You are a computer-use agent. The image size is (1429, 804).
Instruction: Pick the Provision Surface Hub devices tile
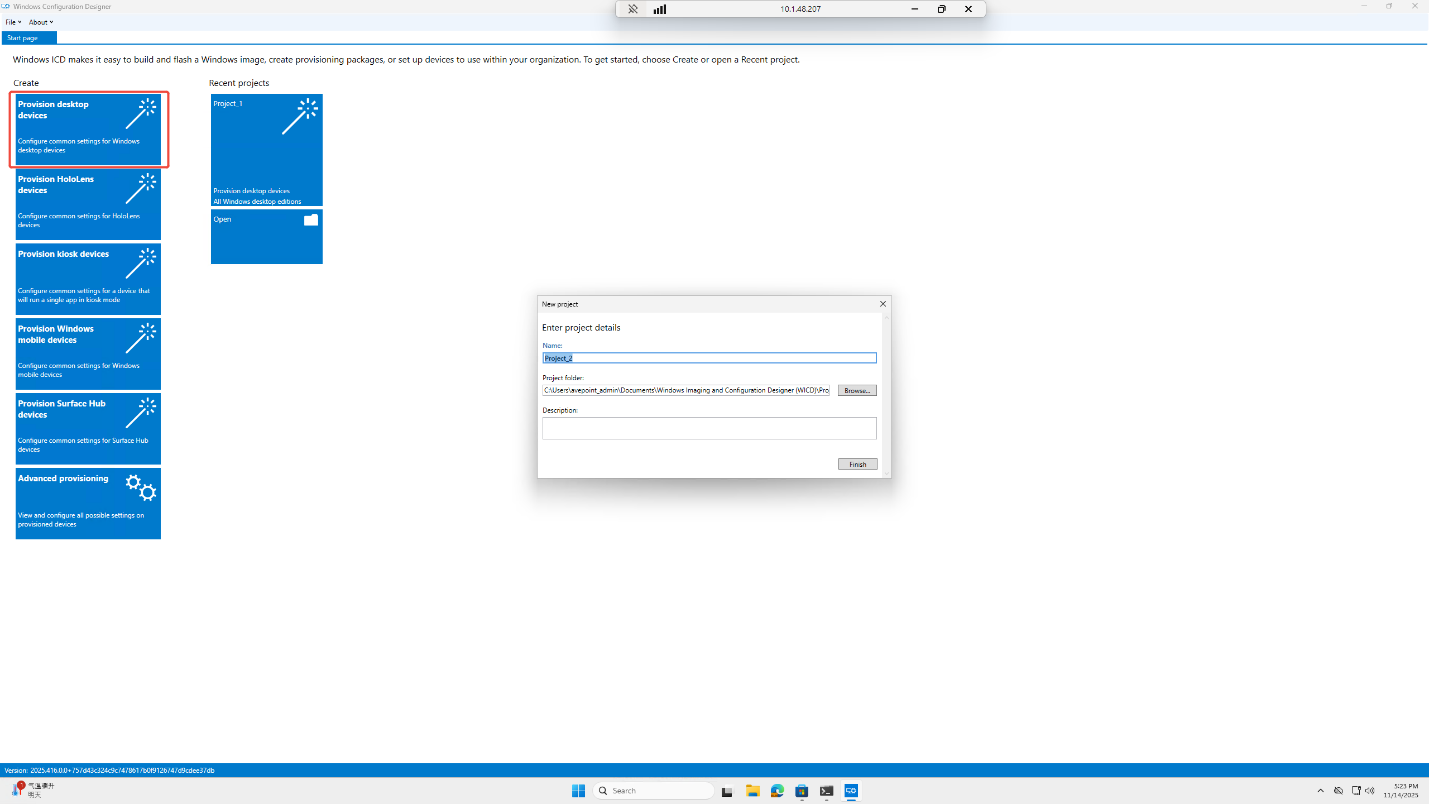89,429
